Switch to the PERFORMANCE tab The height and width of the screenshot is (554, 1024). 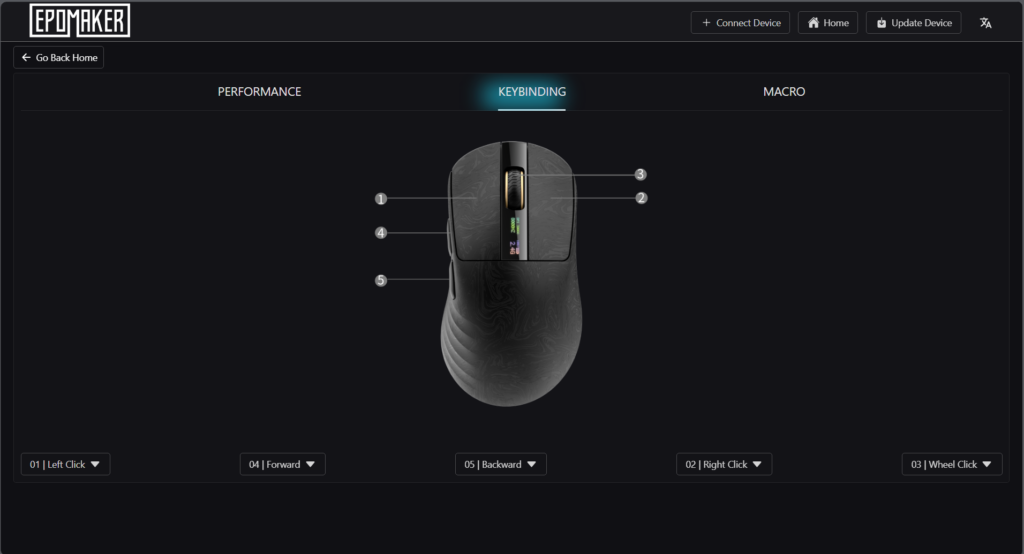pos(259,91)
